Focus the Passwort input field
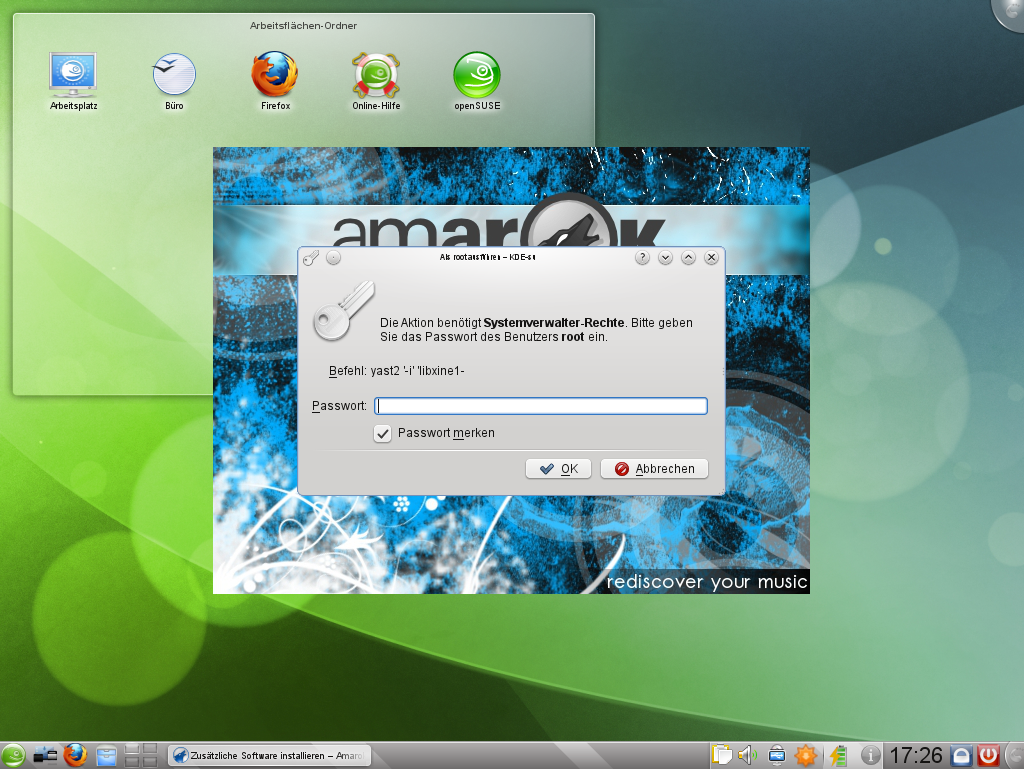1024x769 pixels. 541,406
